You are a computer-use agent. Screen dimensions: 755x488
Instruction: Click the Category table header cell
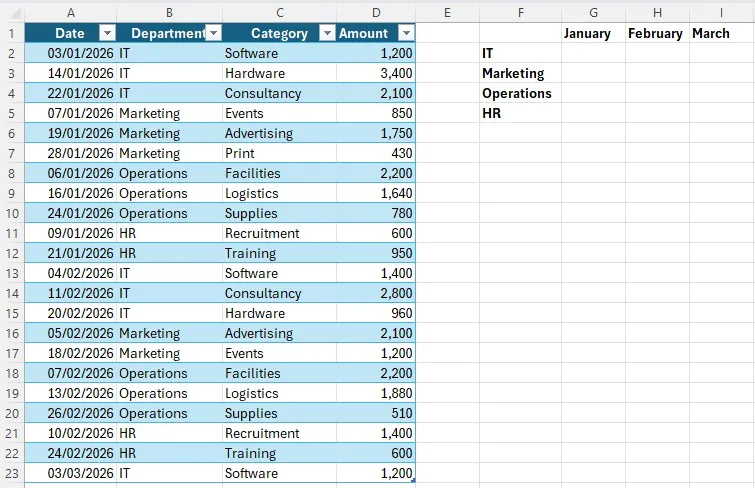pos(279,33)
